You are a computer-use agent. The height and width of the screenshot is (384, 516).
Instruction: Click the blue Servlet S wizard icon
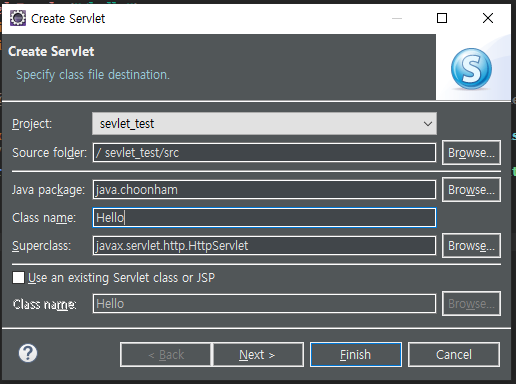tap(471, 69)
